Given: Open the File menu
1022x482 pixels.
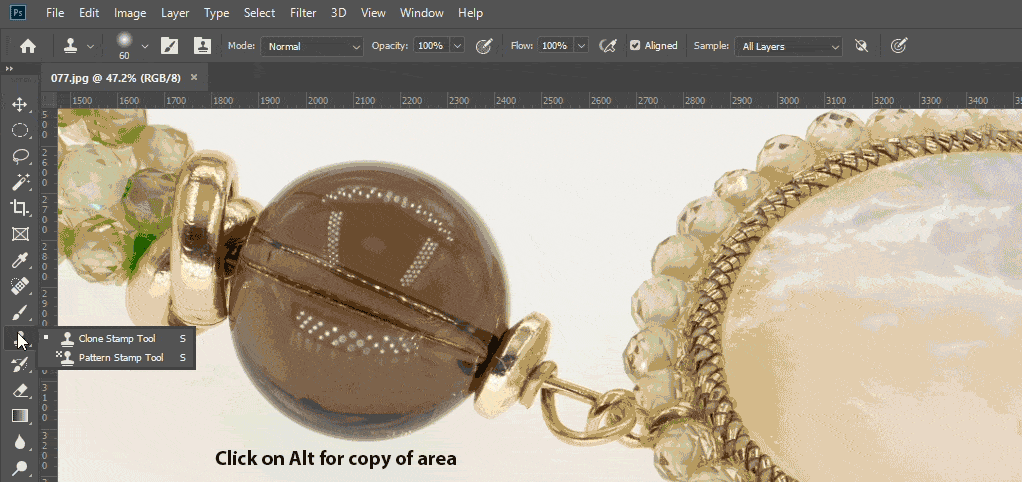Looking at the screenshot, I should pos(55,13).
